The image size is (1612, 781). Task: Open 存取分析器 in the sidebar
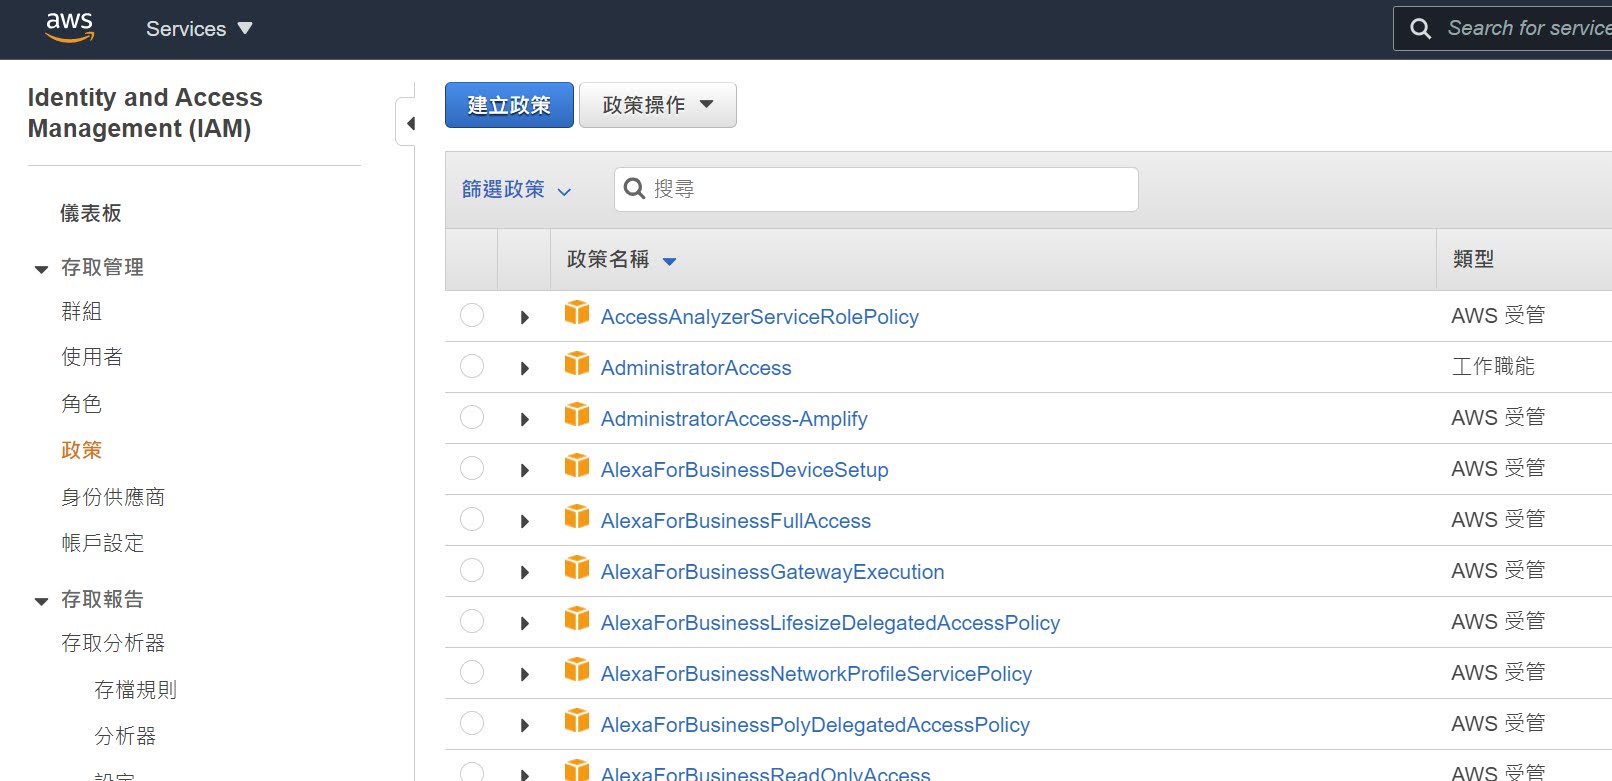113,643
